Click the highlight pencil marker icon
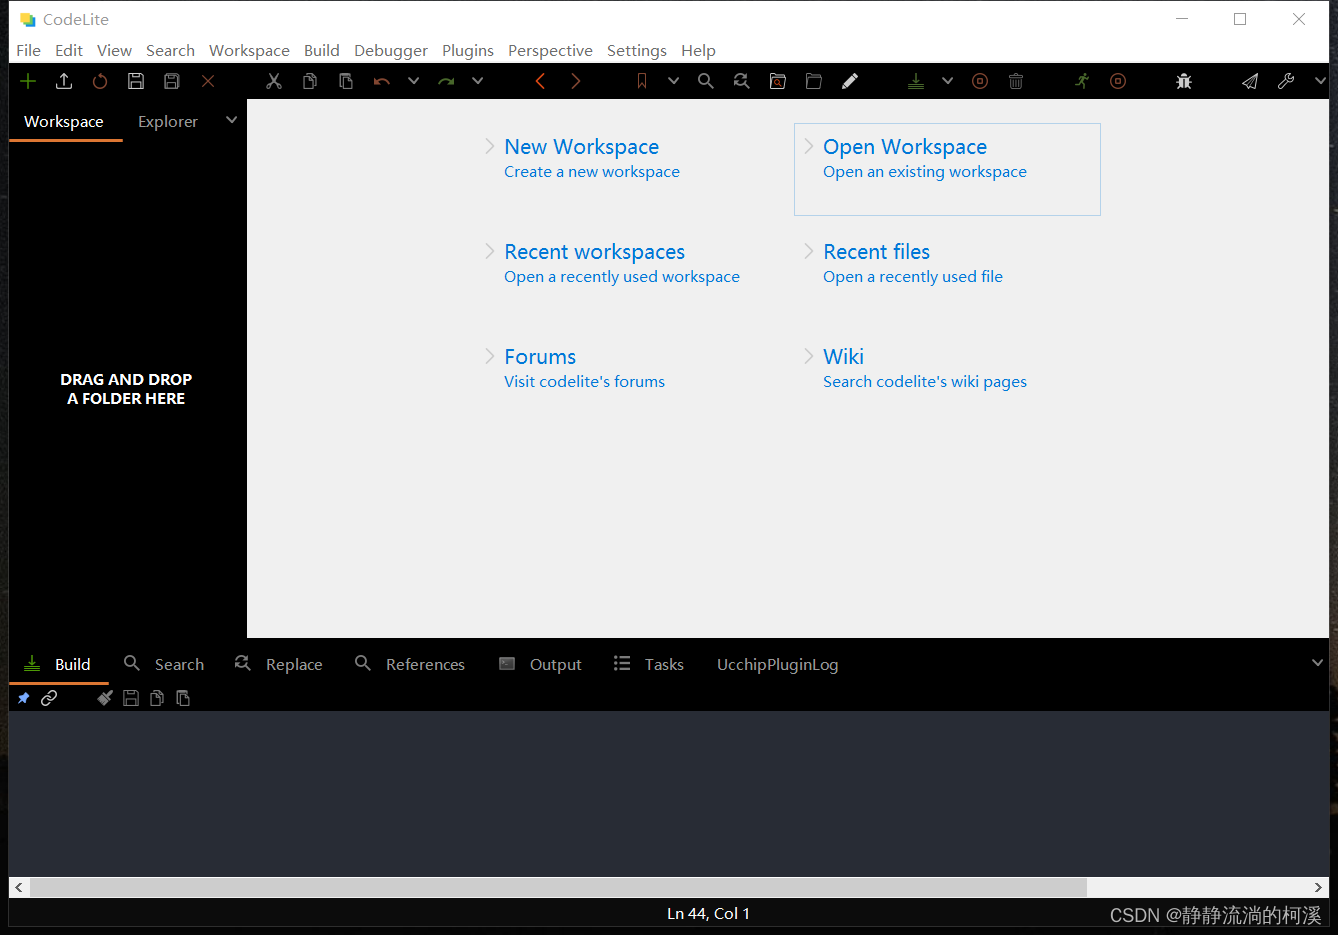Image resolution: width=1338 pixels, height=935 pixels. [850, 81]
